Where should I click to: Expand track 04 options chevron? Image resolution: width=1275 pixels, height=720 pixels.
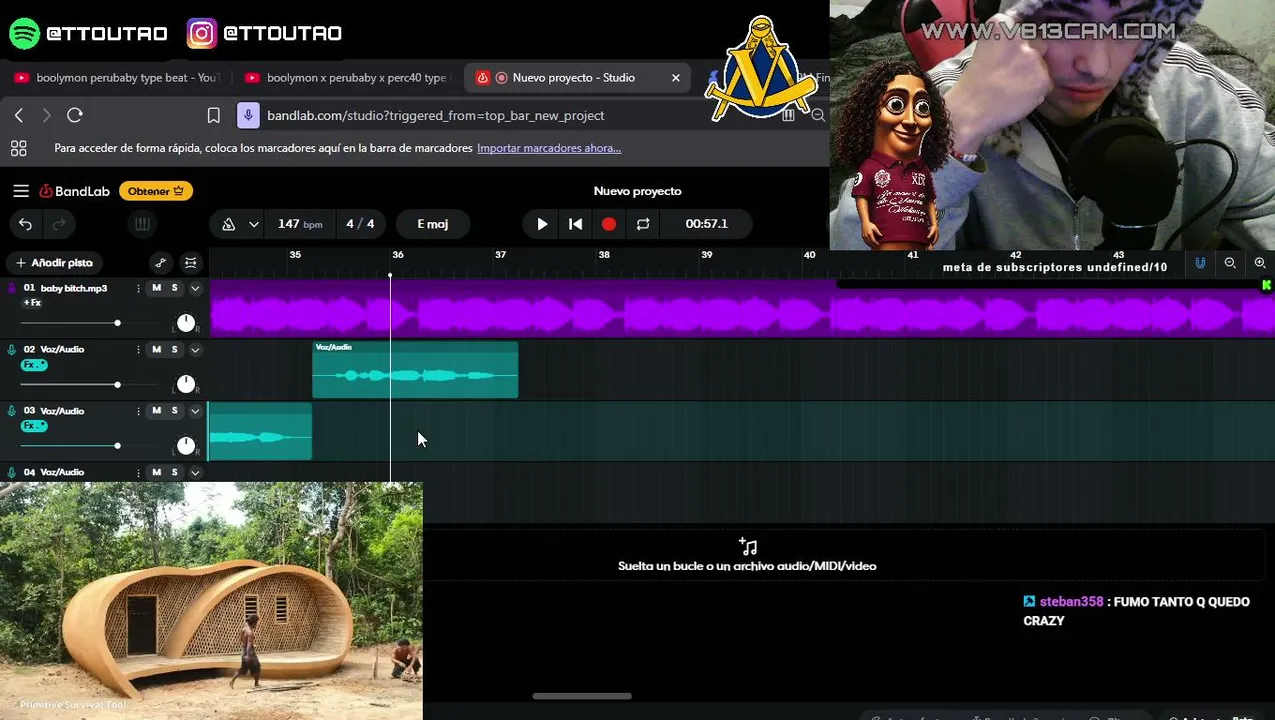point(195,472)
